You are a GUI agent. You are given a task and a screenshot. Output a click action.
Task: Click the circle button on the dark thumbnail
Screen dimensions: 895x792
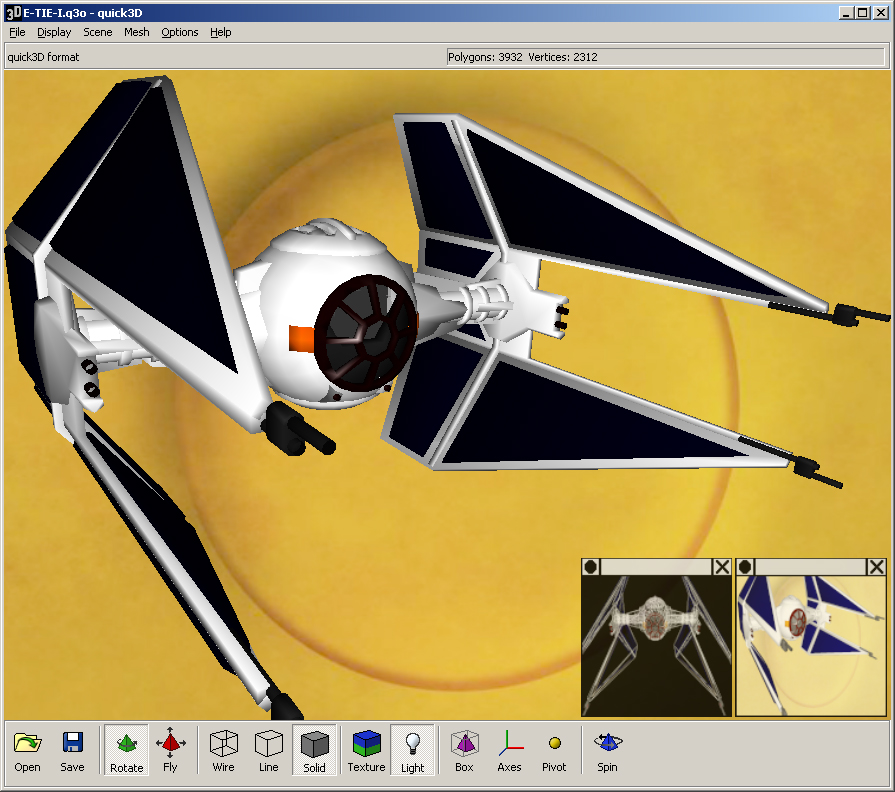(x=591, y=567)
